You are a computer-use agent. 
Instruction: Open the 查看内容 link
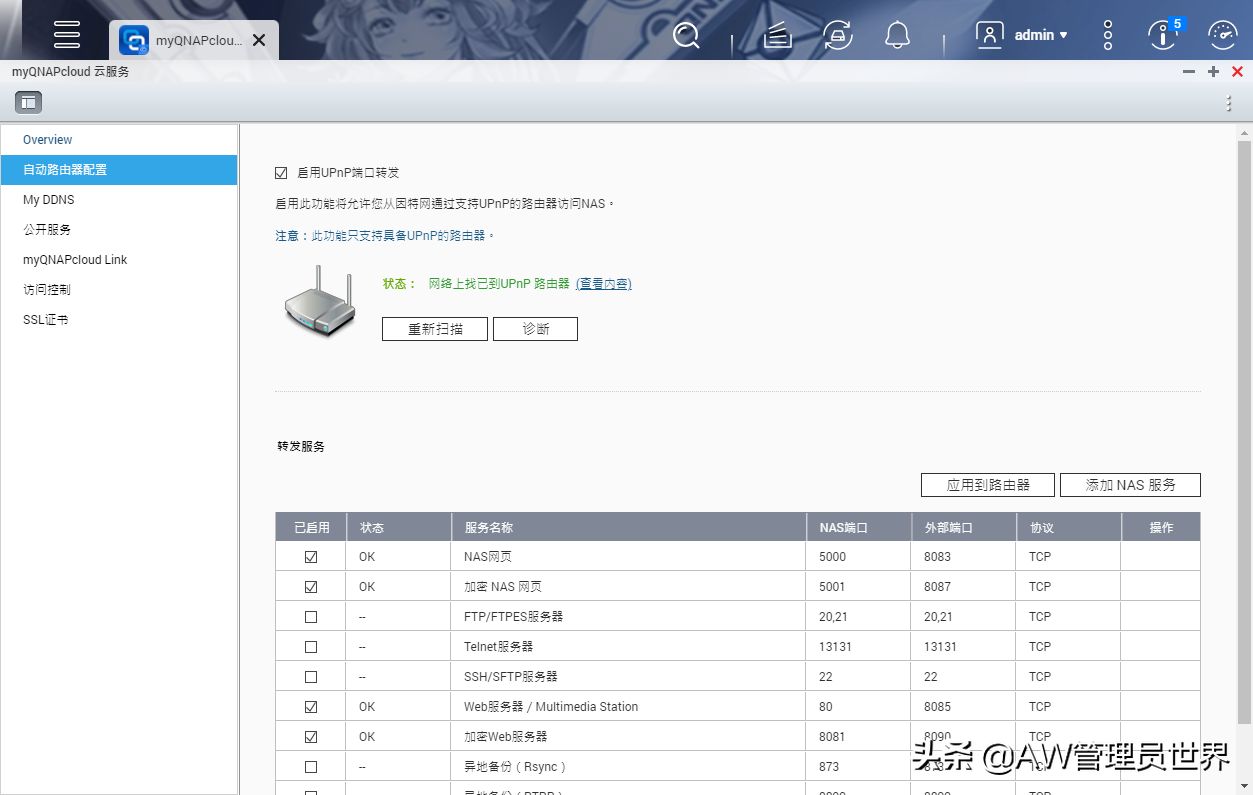coord(604,284)
